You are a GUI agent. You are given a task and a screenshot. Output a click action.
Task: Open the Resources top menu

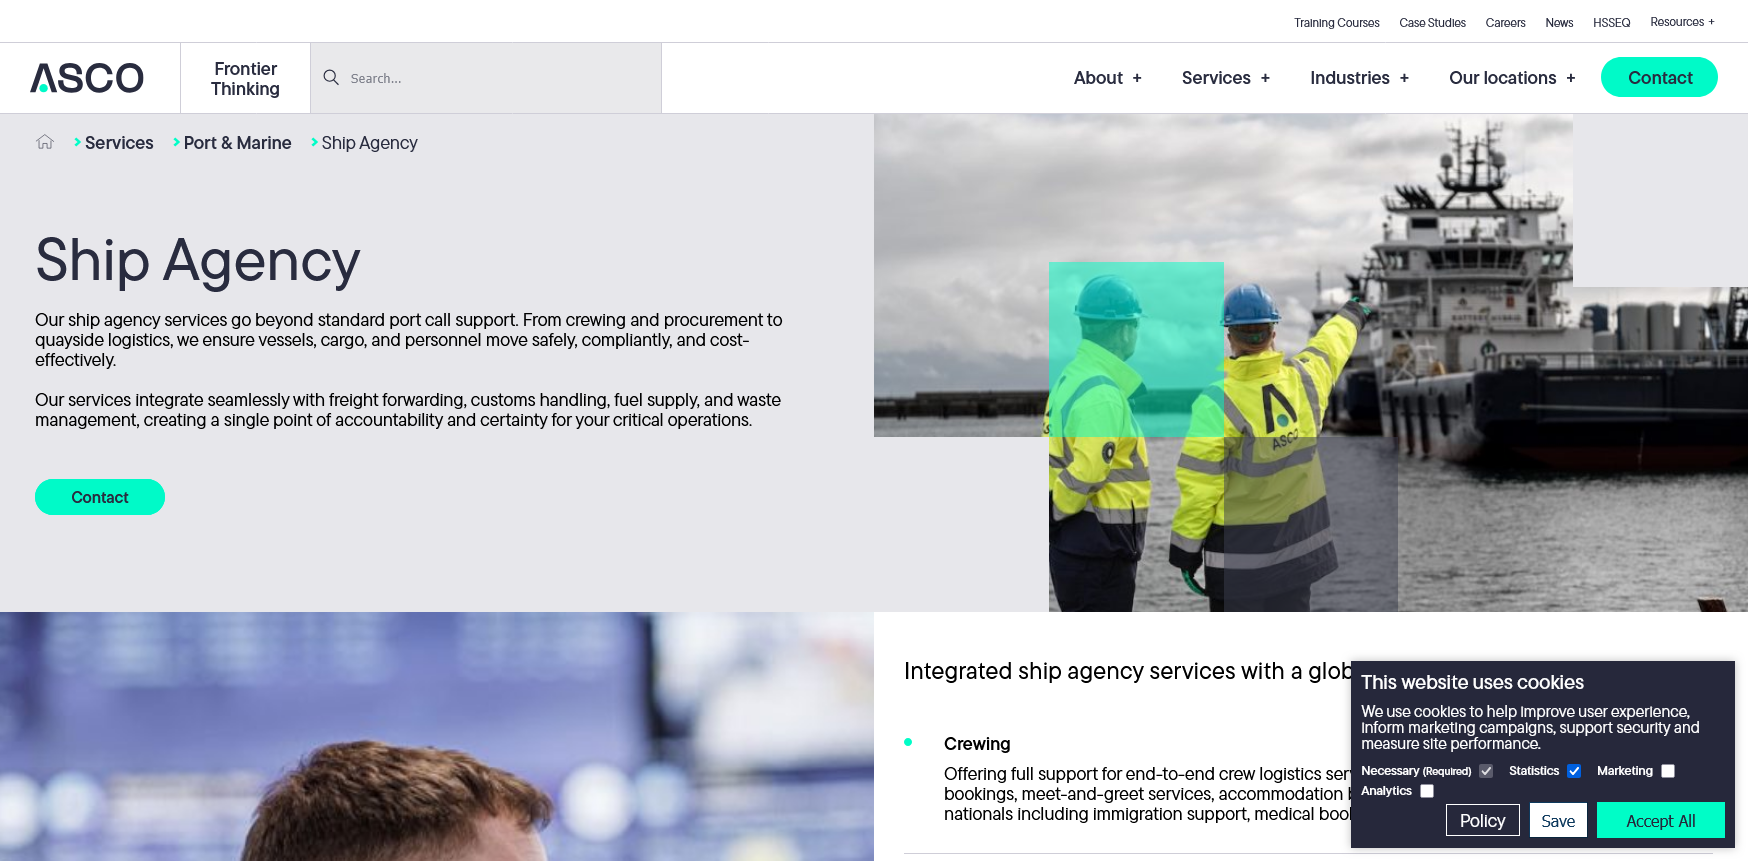[1677, 22]
